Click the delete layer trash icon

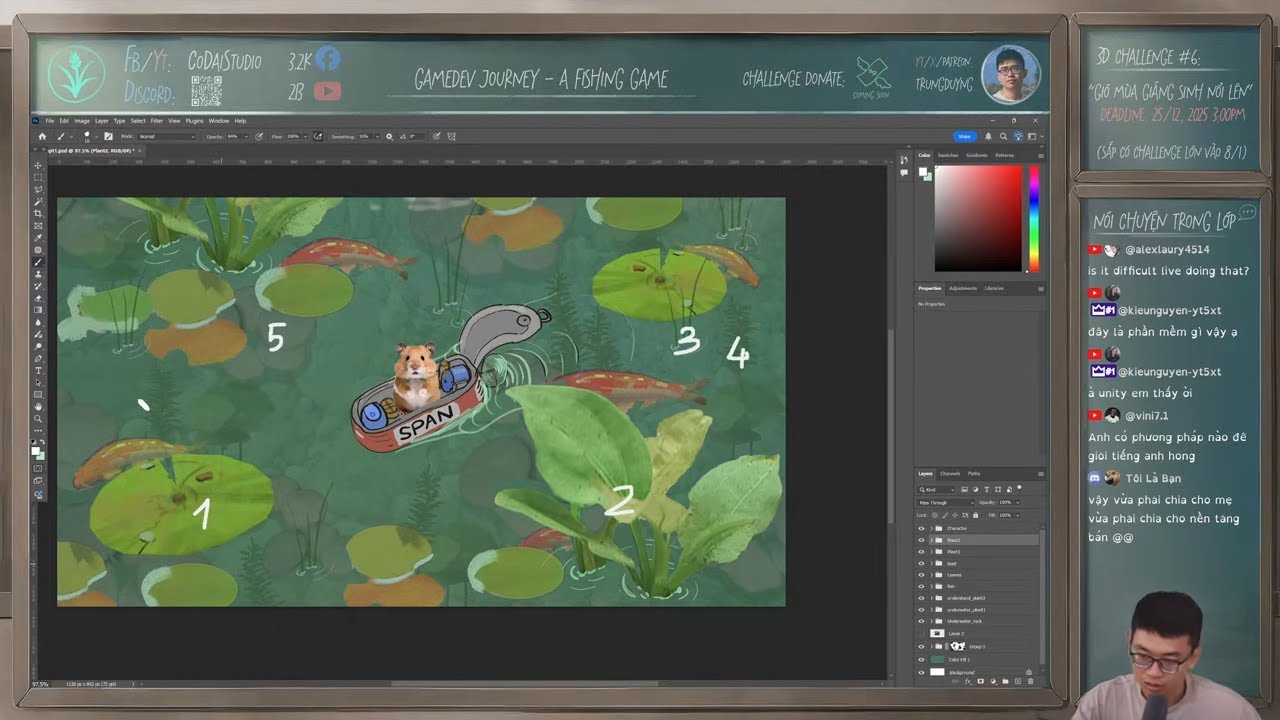1031,681
